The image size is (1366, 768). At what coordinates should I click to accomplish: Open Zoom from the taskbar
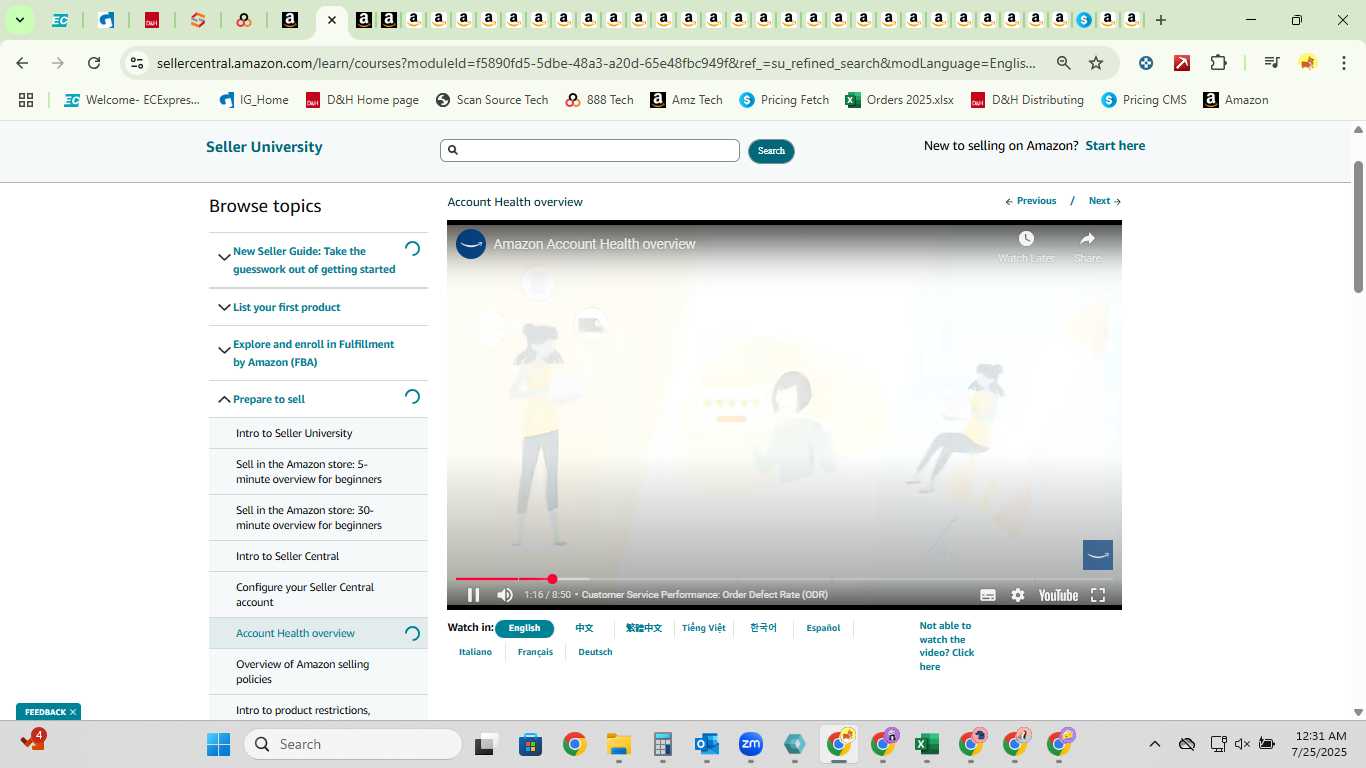tap(750, 744)
